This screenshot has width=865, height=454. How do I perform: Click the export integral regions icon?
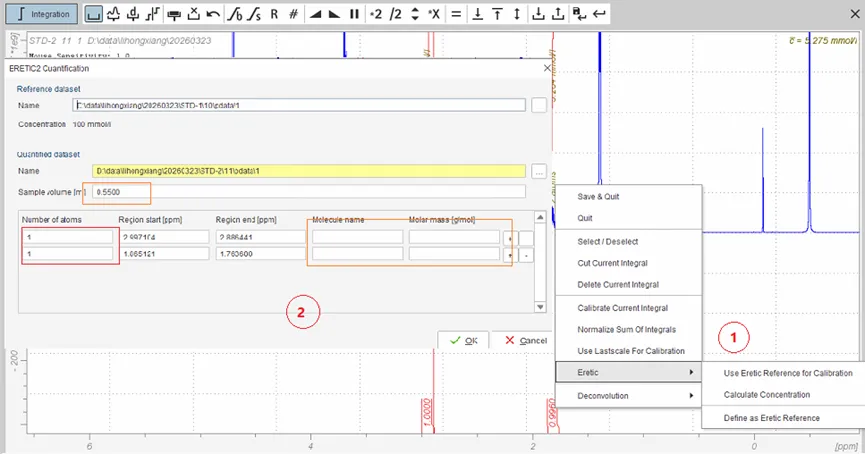click(558, 14)
